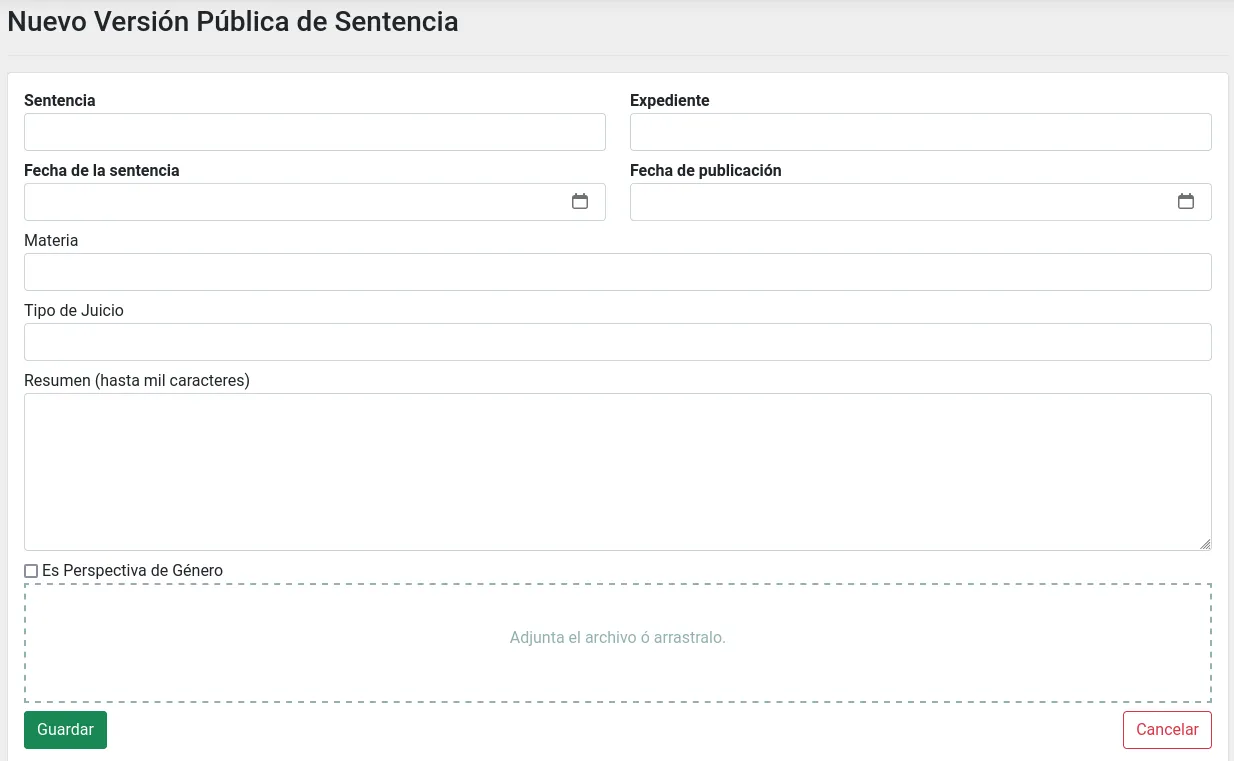
Task: Focus the Sentencia text field
Action: [314, 131]
